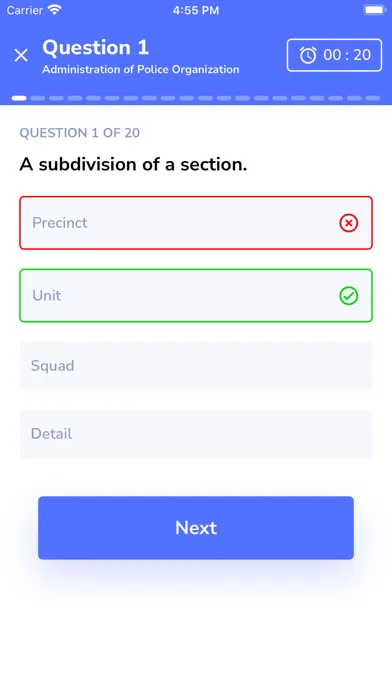Close the quiz with the X icon
392x696 pixels.
21,55
